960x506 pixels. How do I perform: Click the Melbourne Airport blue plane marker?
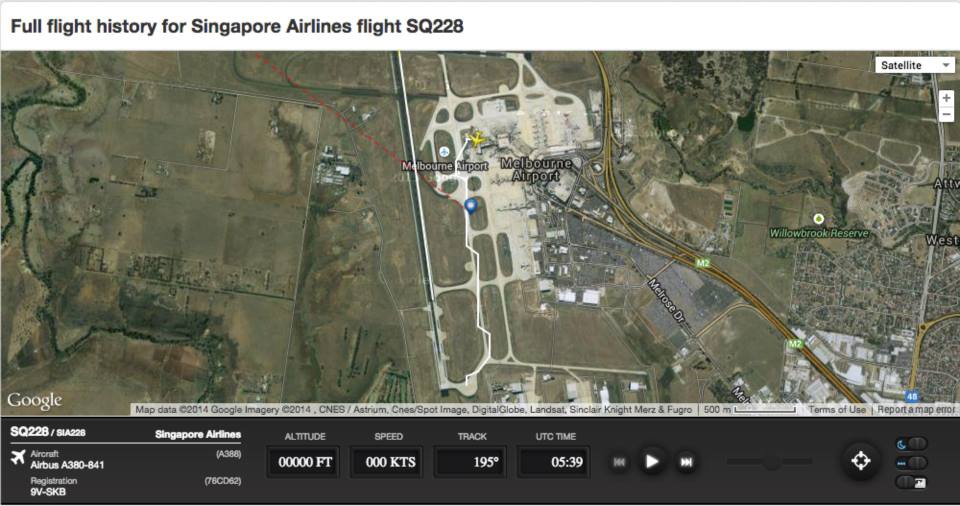point(444,152)
